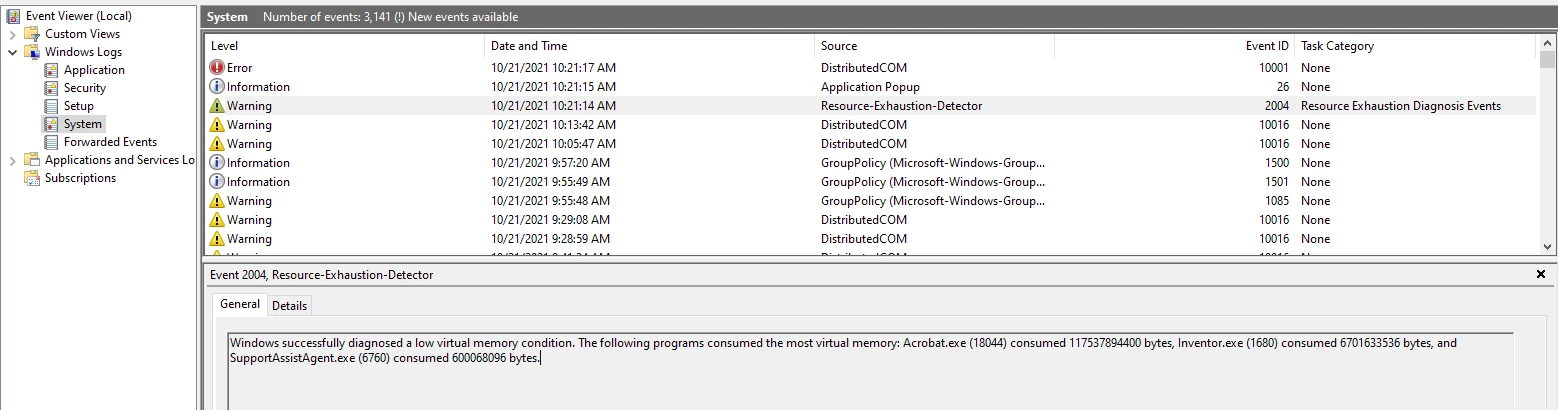Screen dimensions: 1558x410
Task: Click the Custom Views folder icon
Action: (x=31, y=34)
